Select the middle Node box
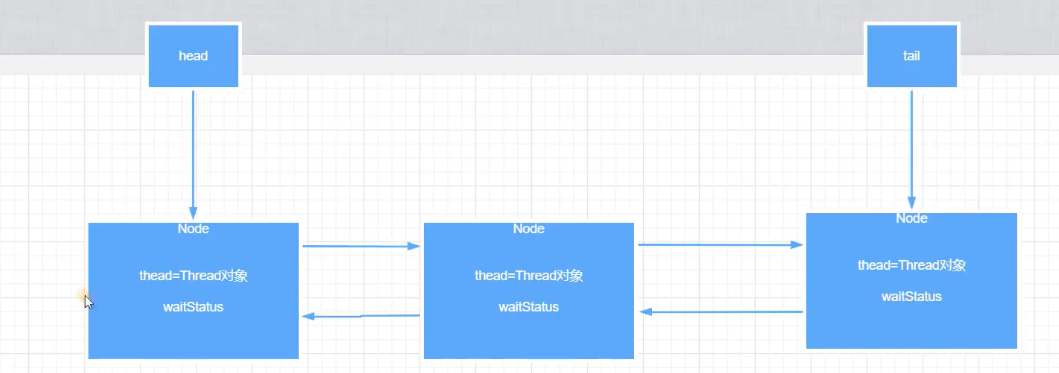This screenshot has width=1059, height=373. tap(529, 291)
